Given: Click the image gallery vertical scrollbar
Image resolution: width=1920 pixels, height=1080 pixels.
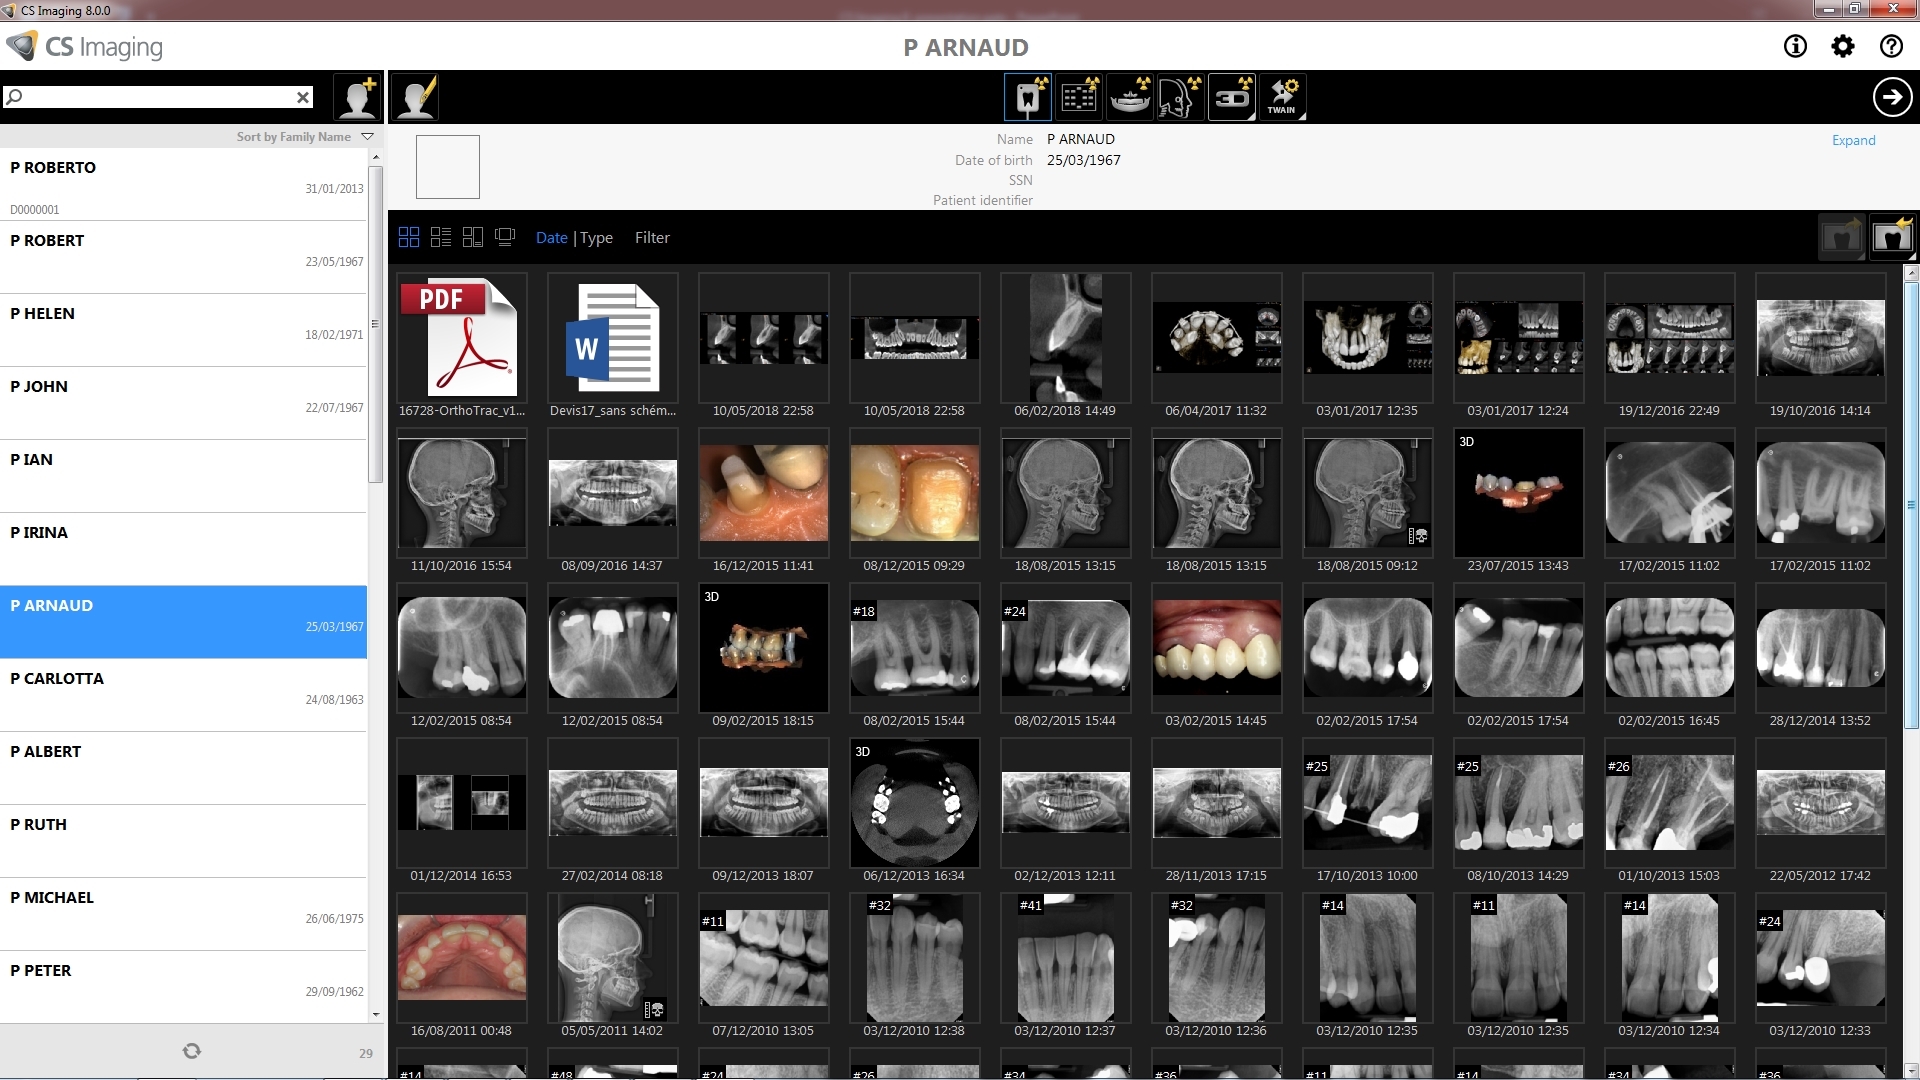Looking at the screenshot, I should (x=1911, y=505).
